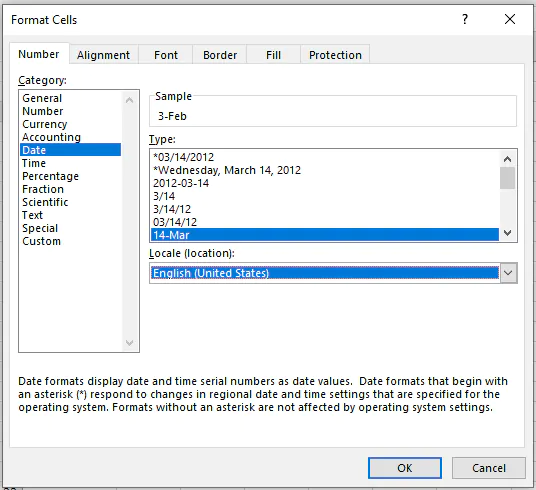
Task: Click the Category list scroll down arrow
Action: [x=130, y=342]
